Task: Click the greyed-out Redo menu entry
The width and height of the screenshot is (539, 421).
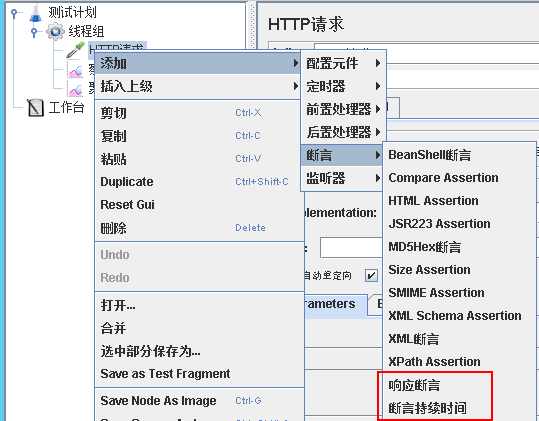Action: pos(199,277)
